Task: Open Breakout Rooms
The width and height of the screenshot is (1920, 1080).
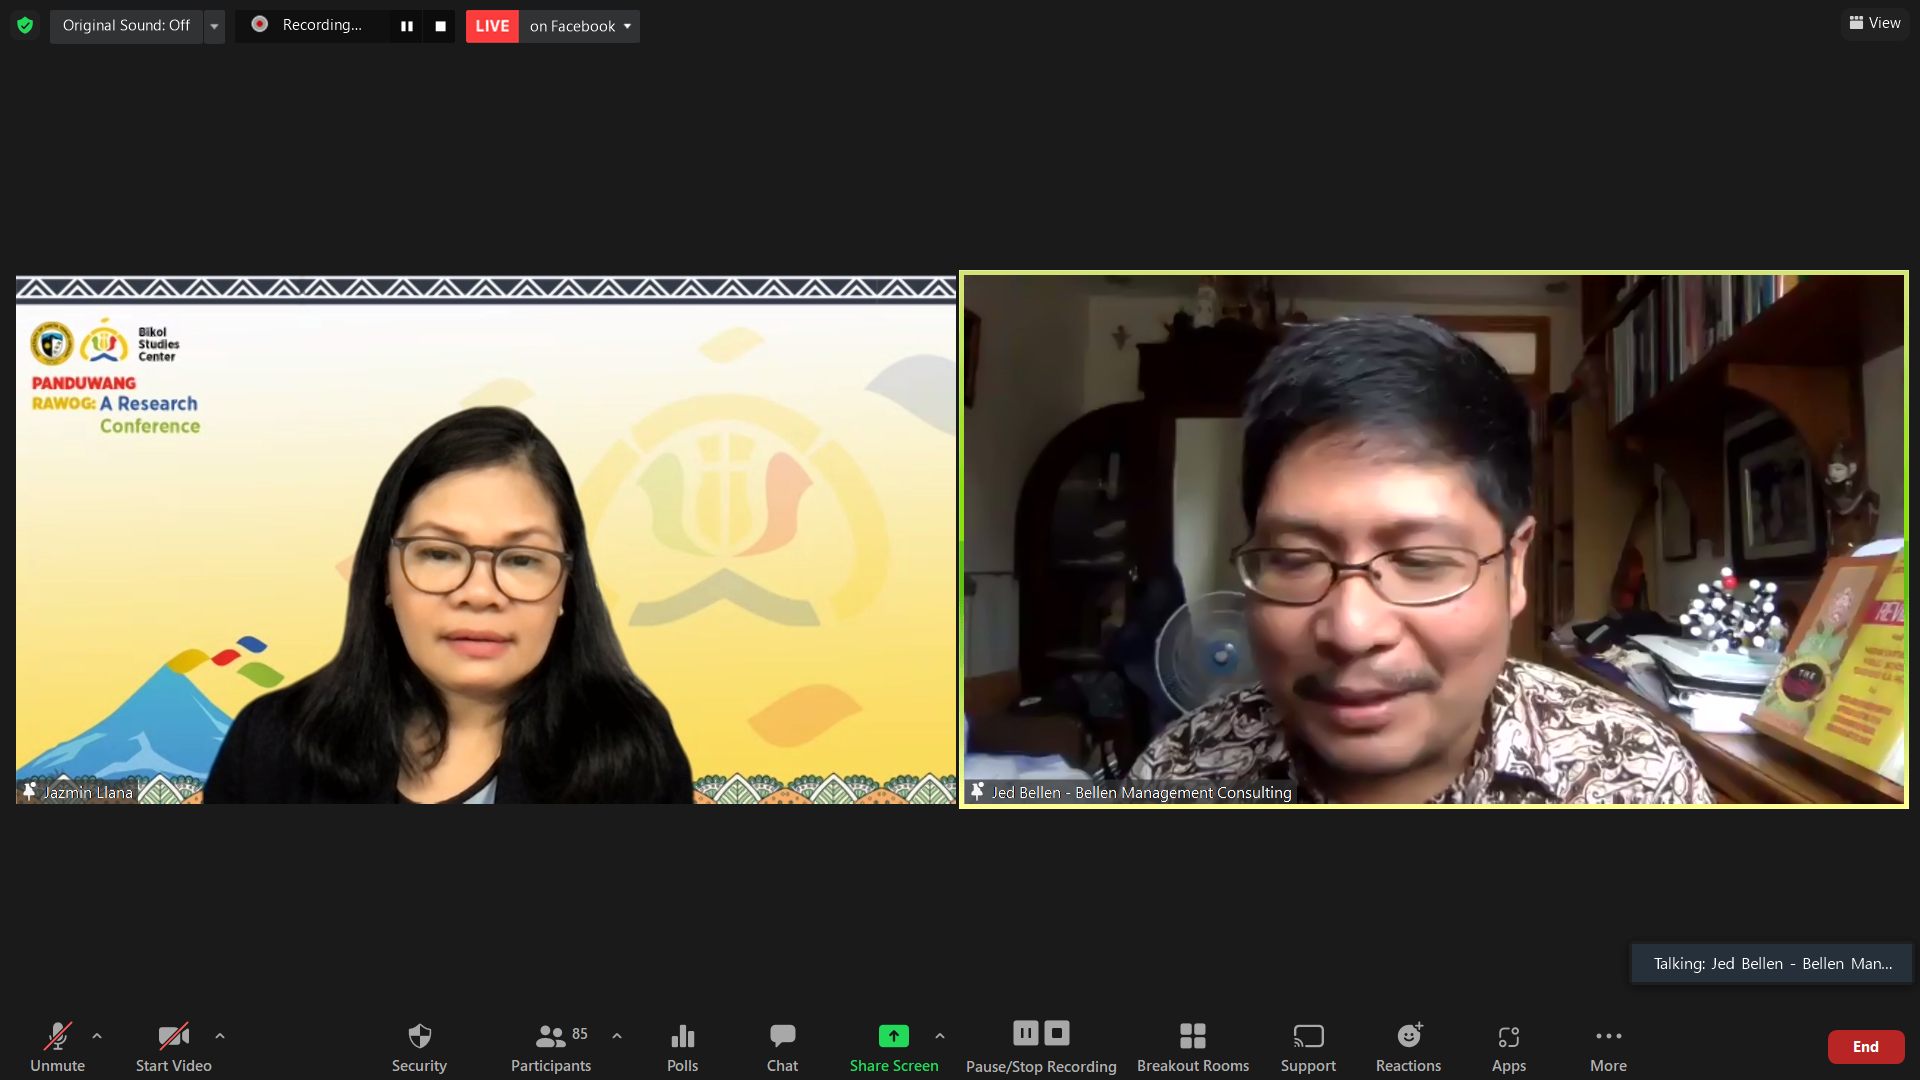Action: click(x=1192, y=1046)
